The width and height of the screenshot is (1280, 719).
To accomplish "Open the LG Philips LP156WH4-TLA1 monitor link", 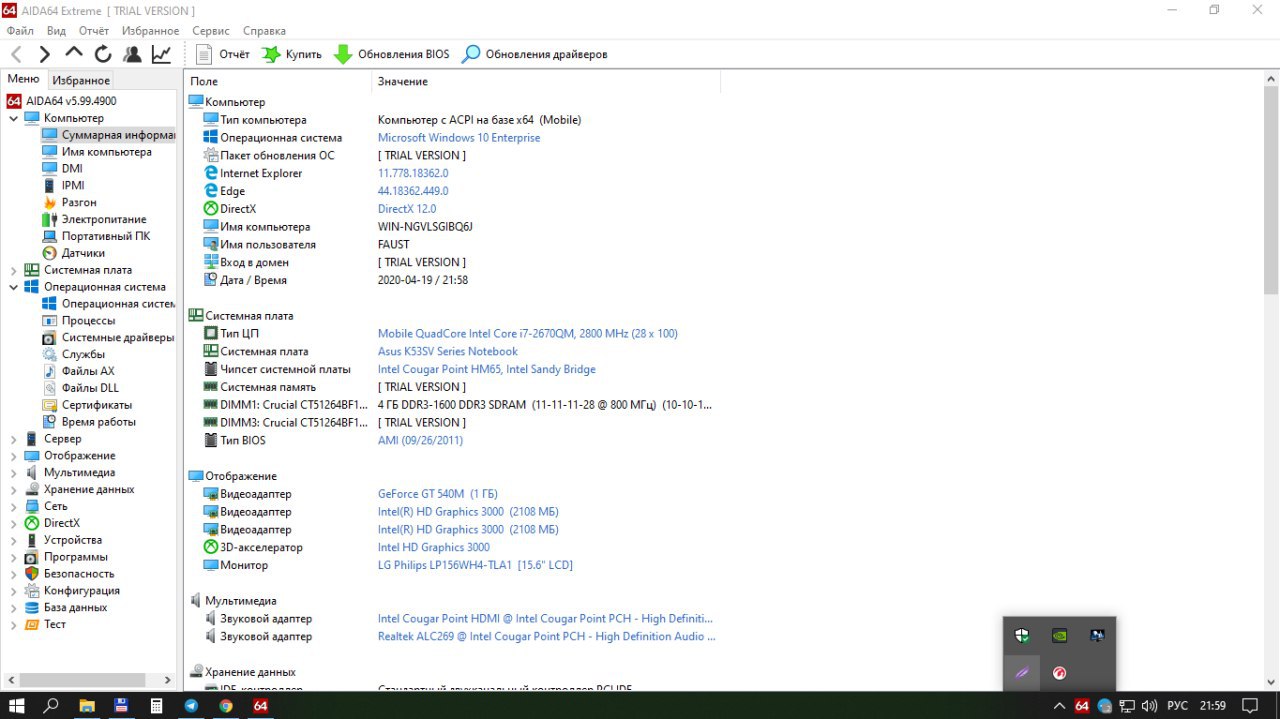I will tap(475, 565).
